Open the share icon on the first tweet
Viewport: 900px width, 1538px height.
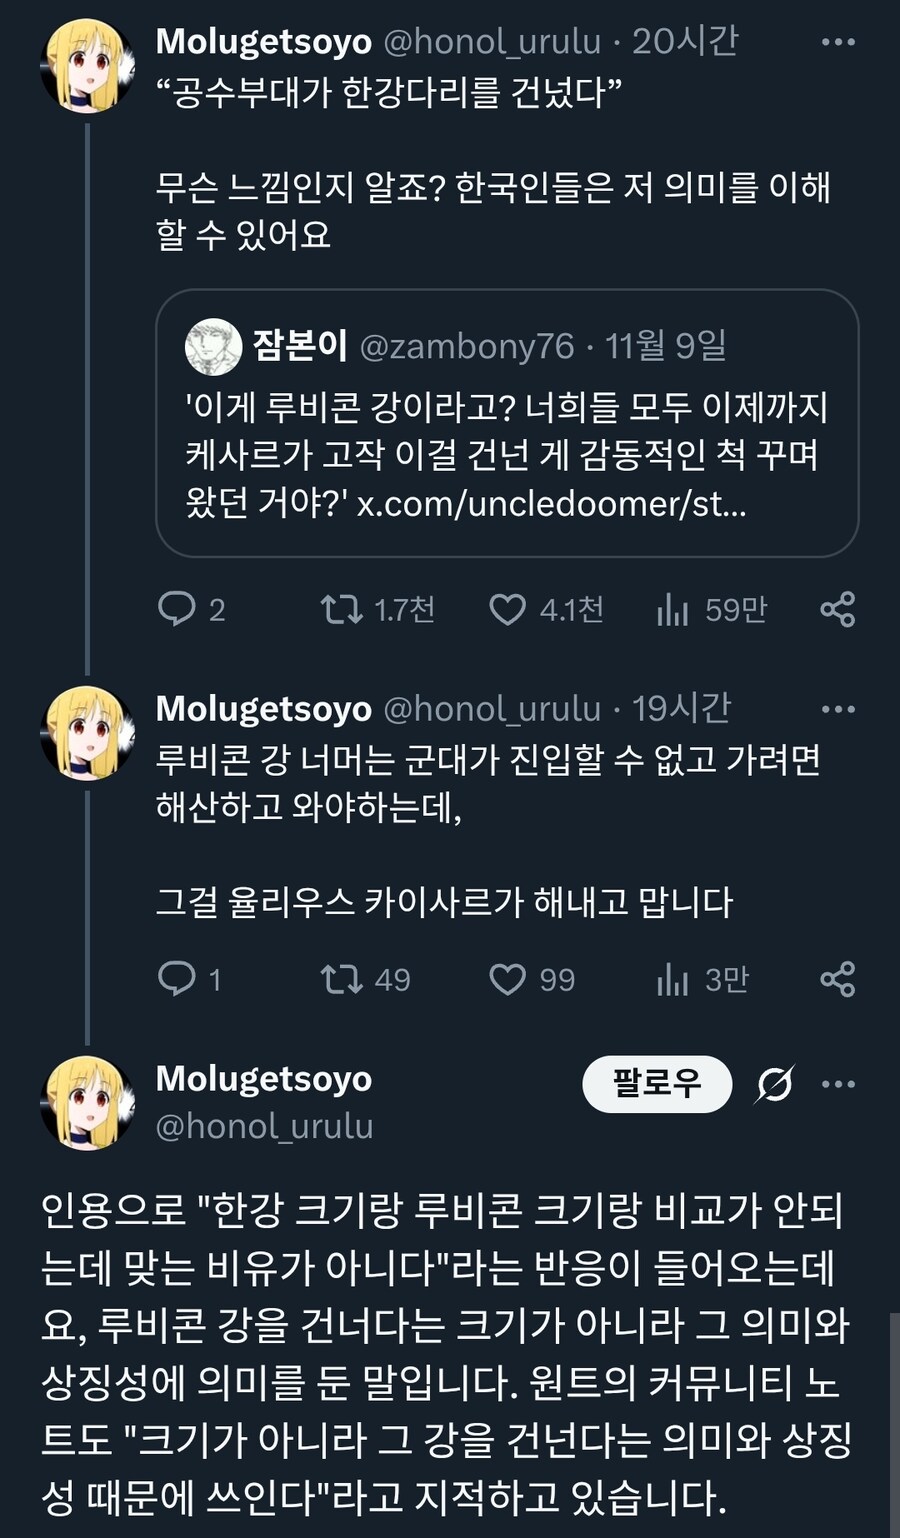(x=840, y=610)
